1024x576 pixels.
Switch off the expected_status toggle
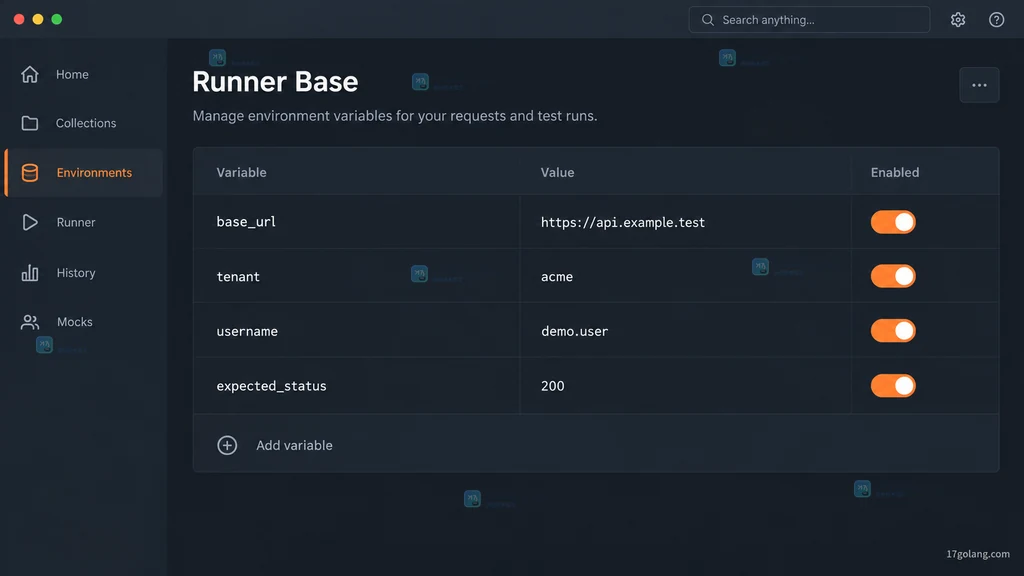click(893, 386)
